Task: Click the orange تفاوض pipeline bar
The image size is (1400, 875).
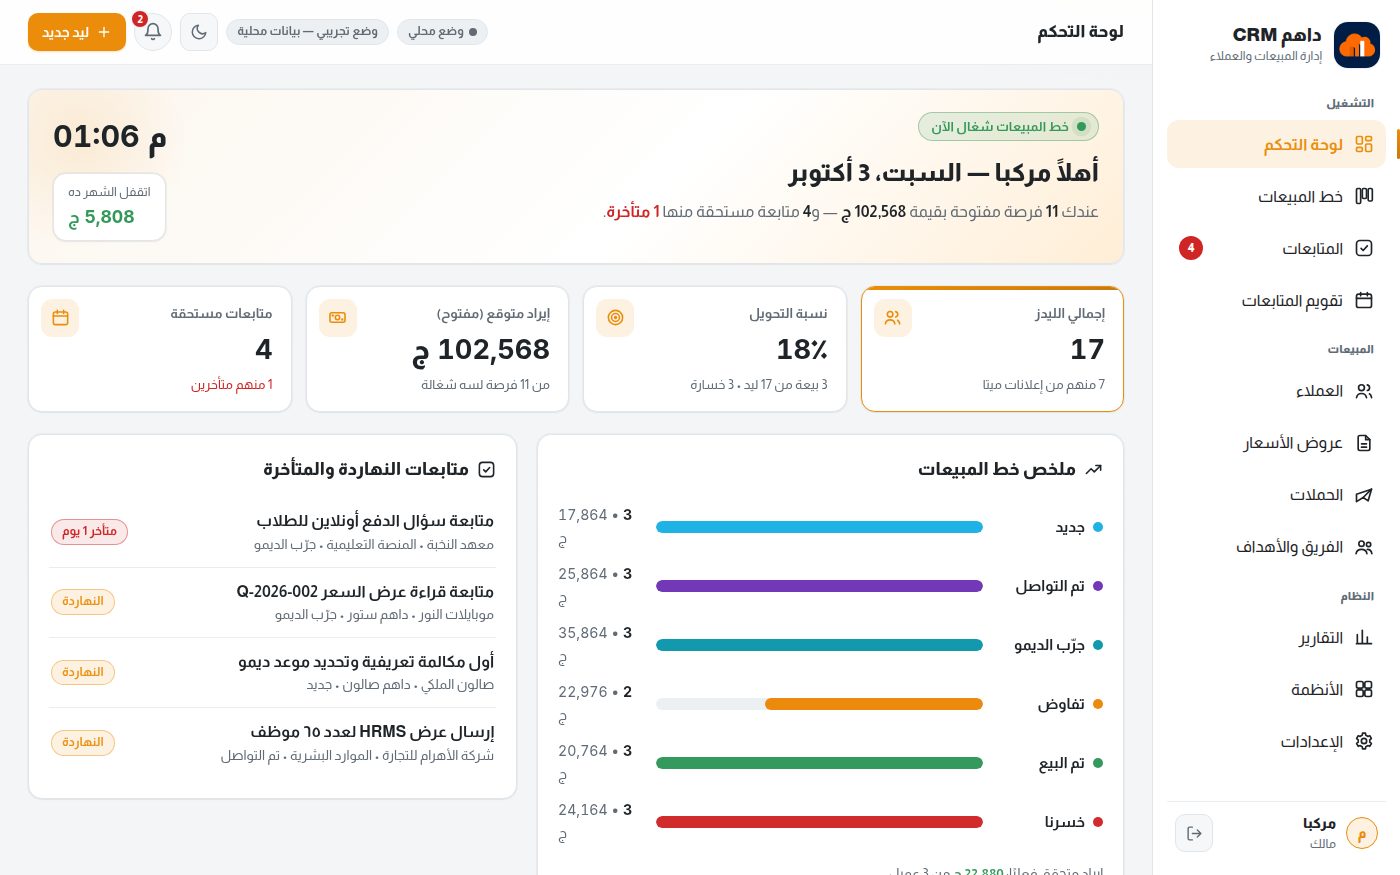Action: tap(874, 704)
